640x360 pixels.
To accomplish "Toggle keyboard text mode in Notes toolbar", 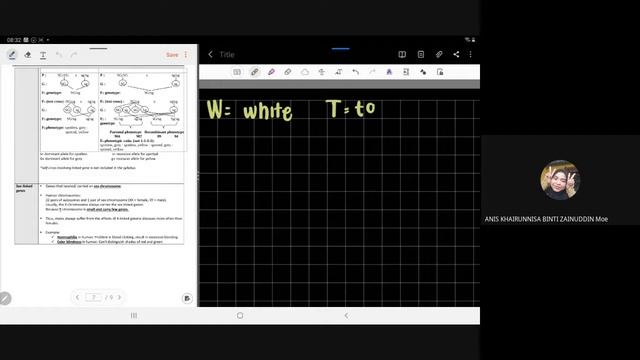I will coord(237,72).
